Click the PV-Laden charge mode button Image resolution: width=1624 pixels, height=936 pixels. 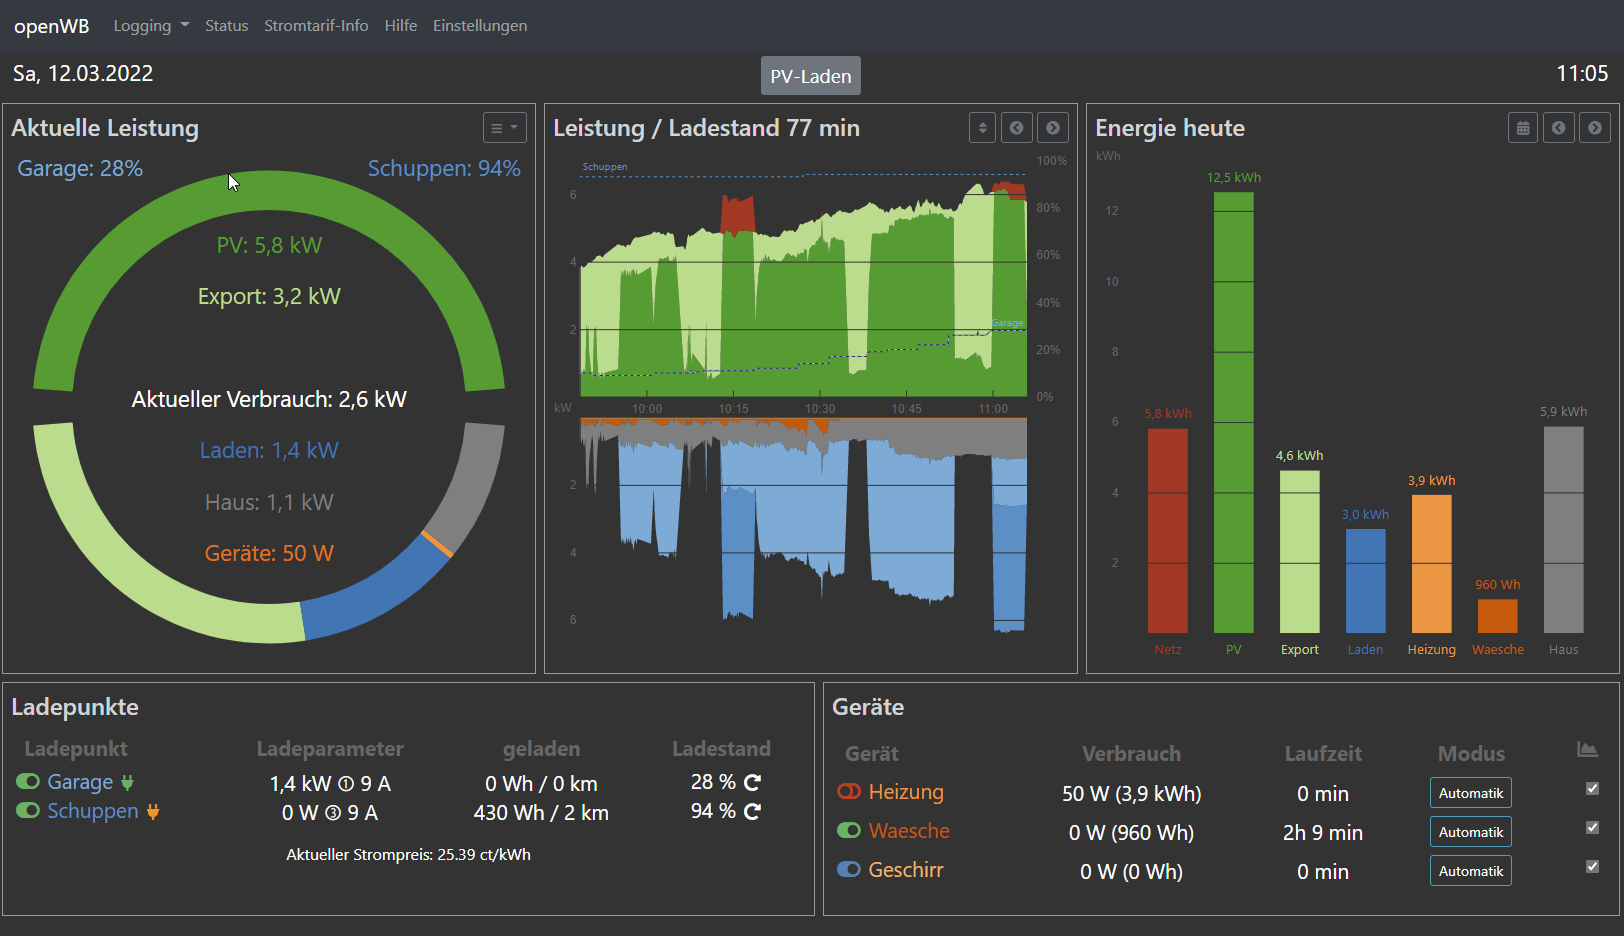coord(810,76)
